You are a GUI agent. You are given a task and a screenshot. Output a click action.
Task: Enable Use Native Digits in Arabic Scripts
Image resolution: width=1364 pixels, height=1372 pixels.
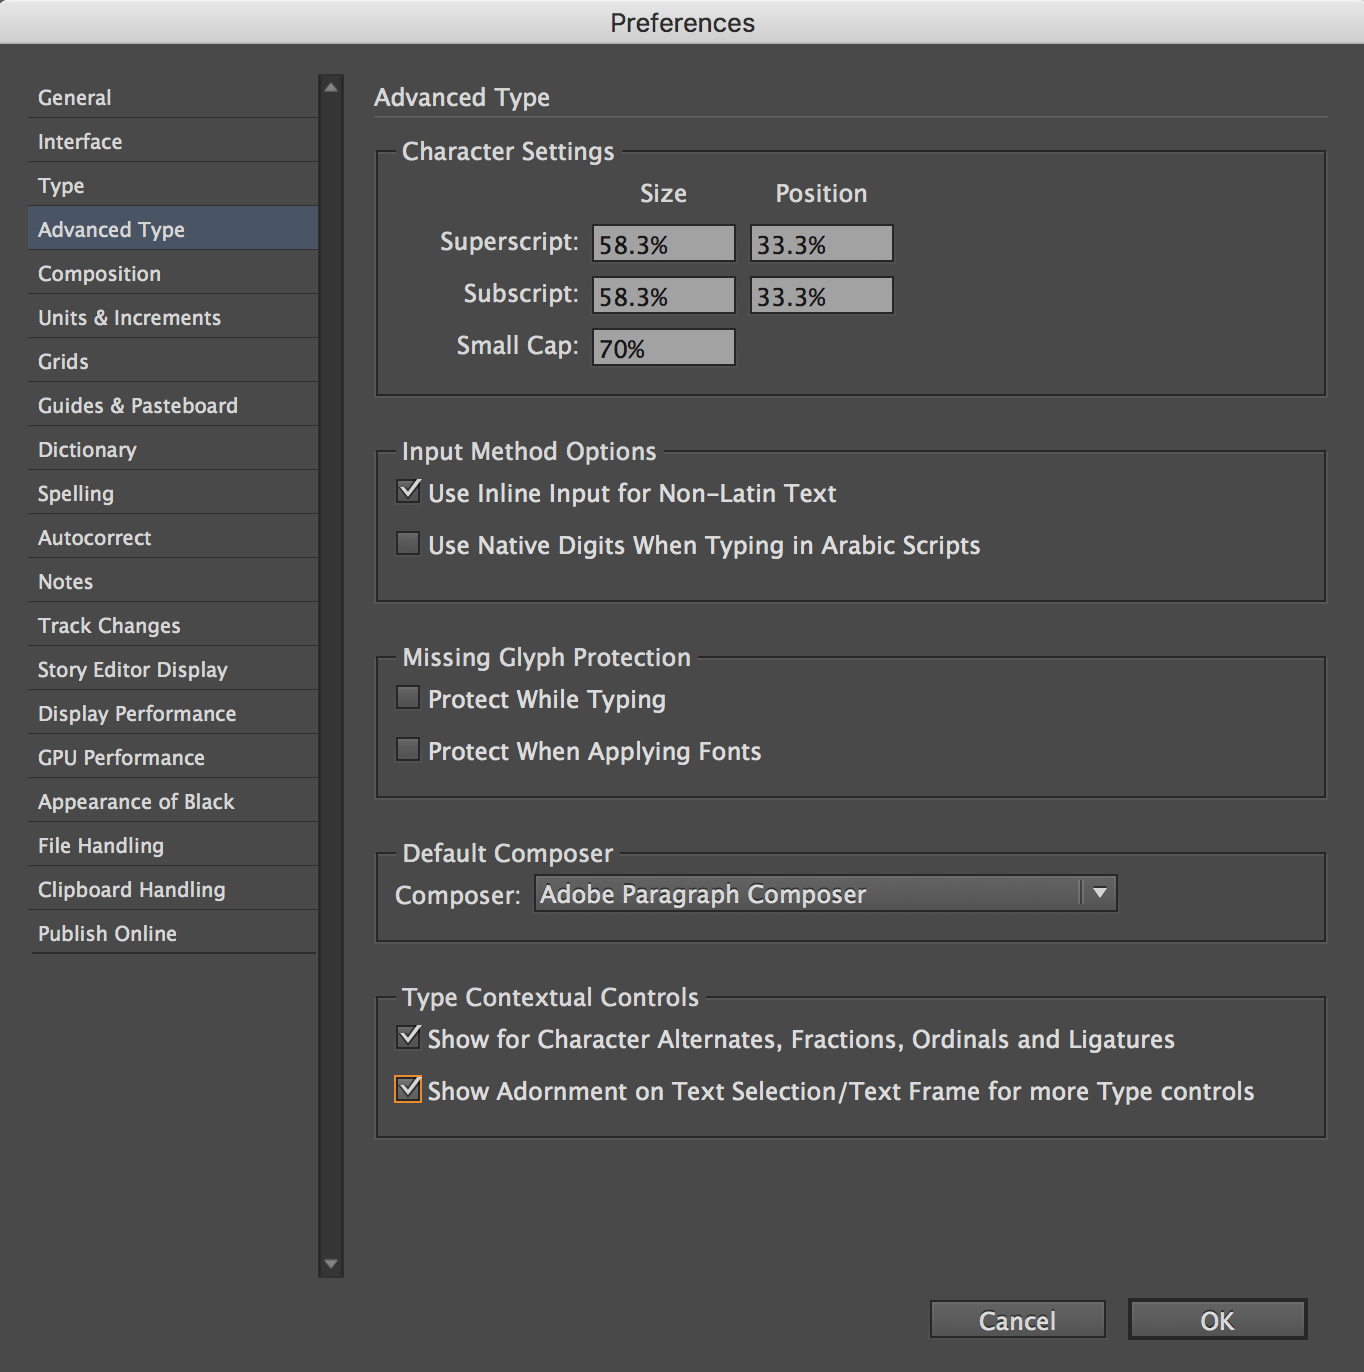pos(408,543)
